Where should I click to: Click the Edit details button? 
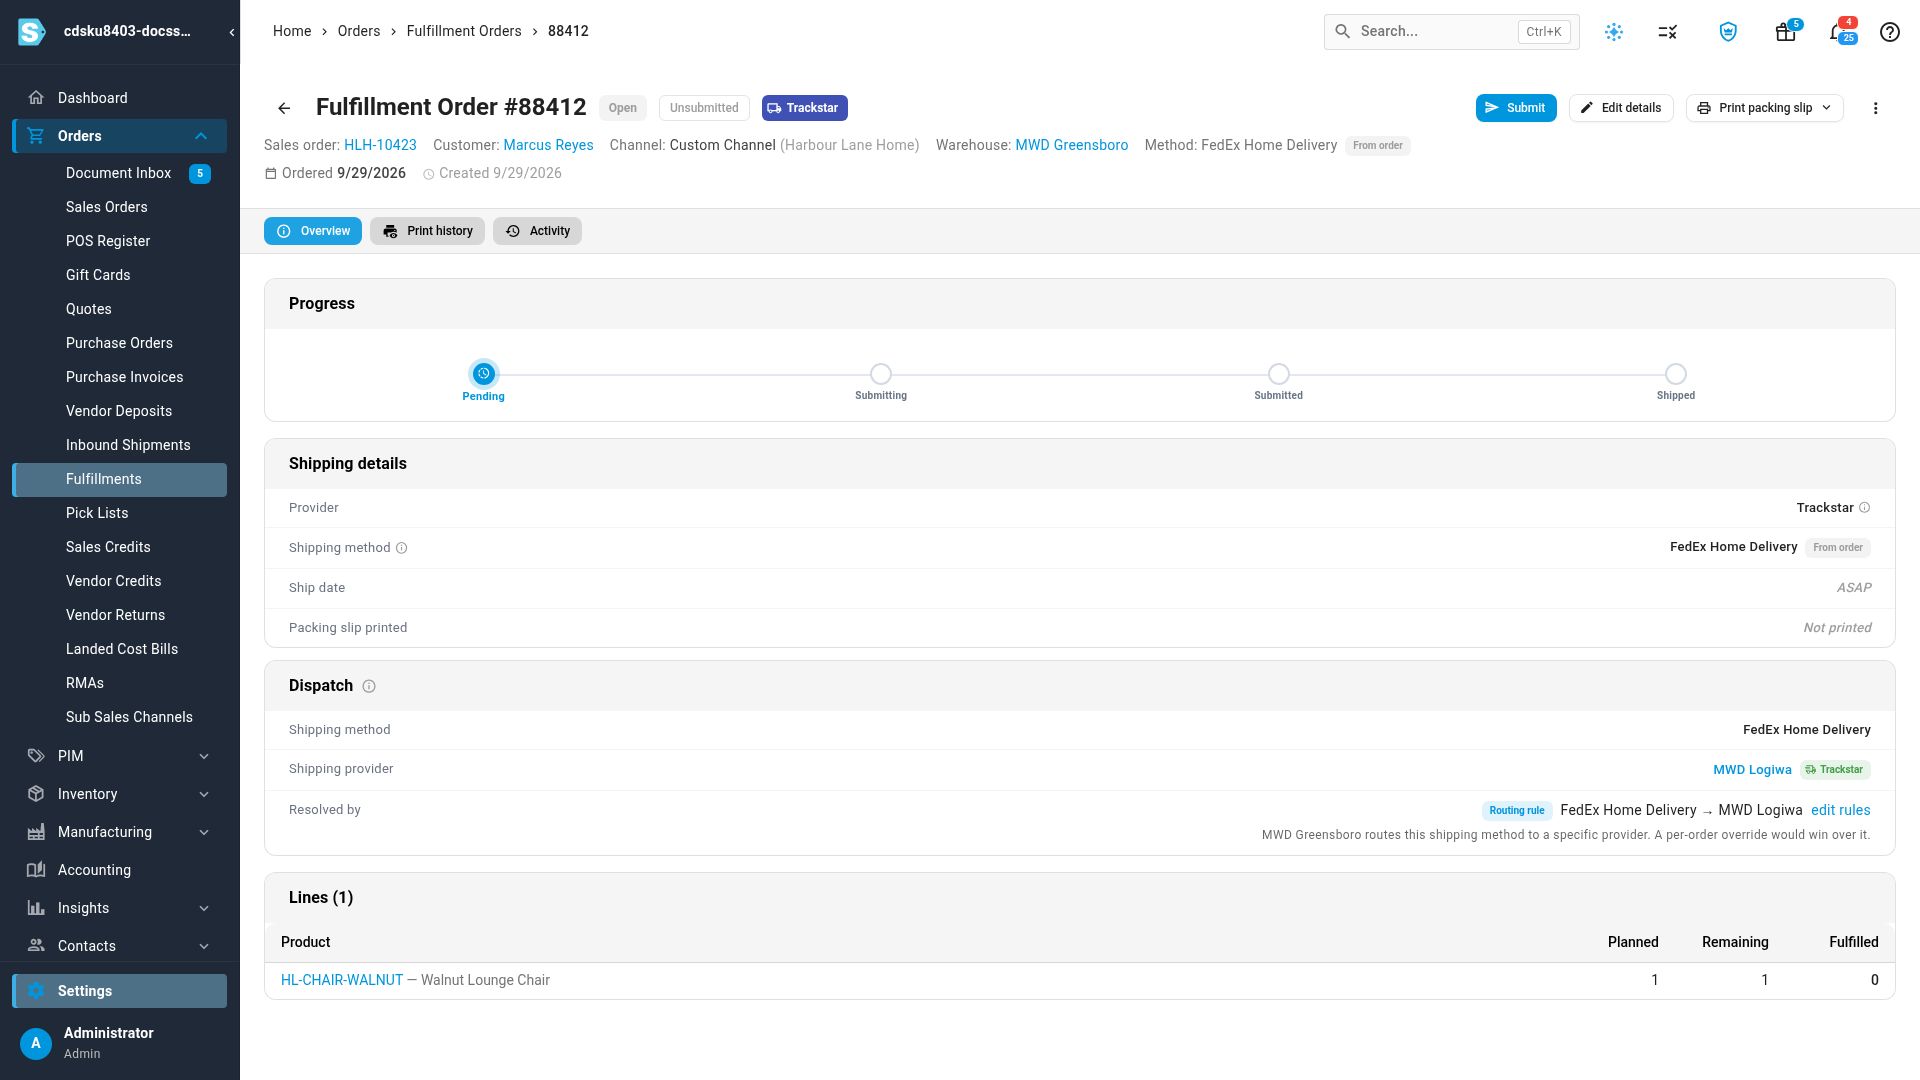1621,108
